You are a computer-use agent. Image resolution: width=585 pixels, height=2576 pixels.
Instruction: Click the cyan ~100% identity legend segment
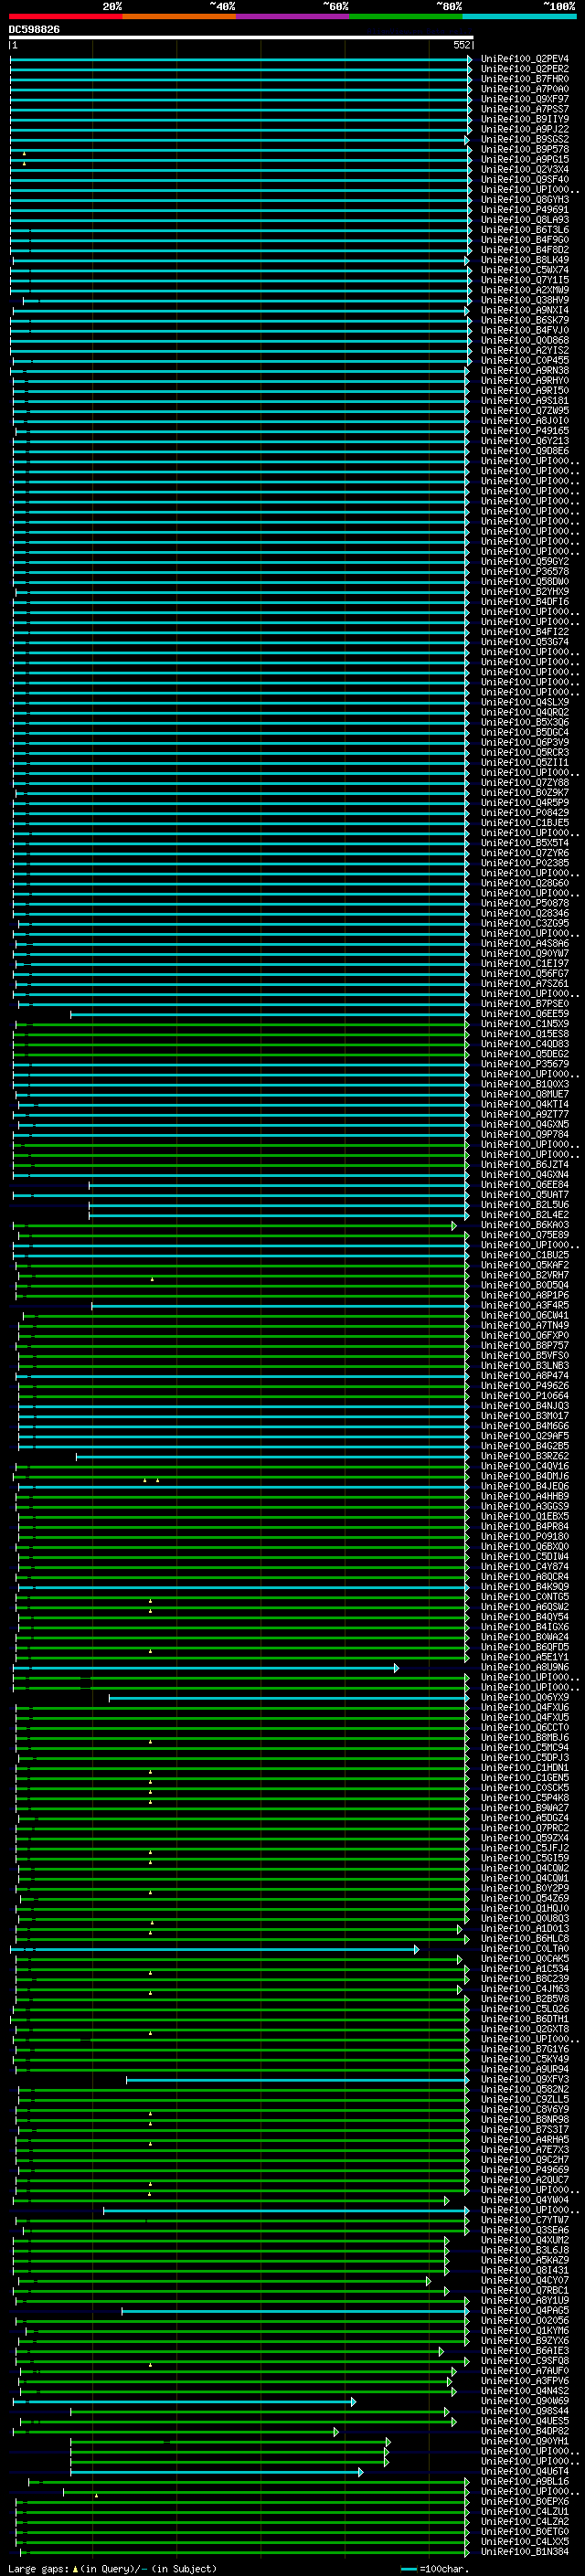click(520, 16)
